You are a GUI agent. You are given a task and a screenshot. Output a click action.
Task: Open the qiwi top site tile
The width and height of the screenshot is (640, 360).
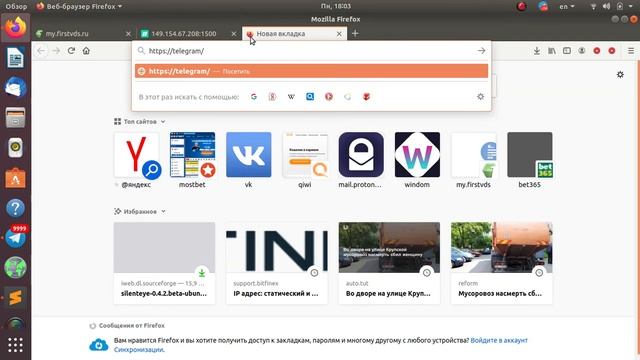(305, 160)
